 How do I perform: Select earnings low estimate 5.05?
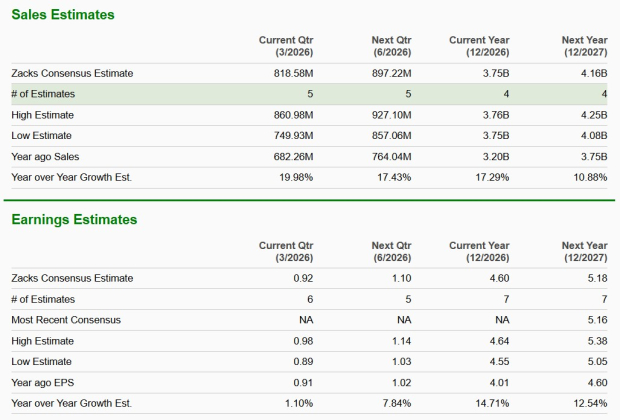[597, 361]
